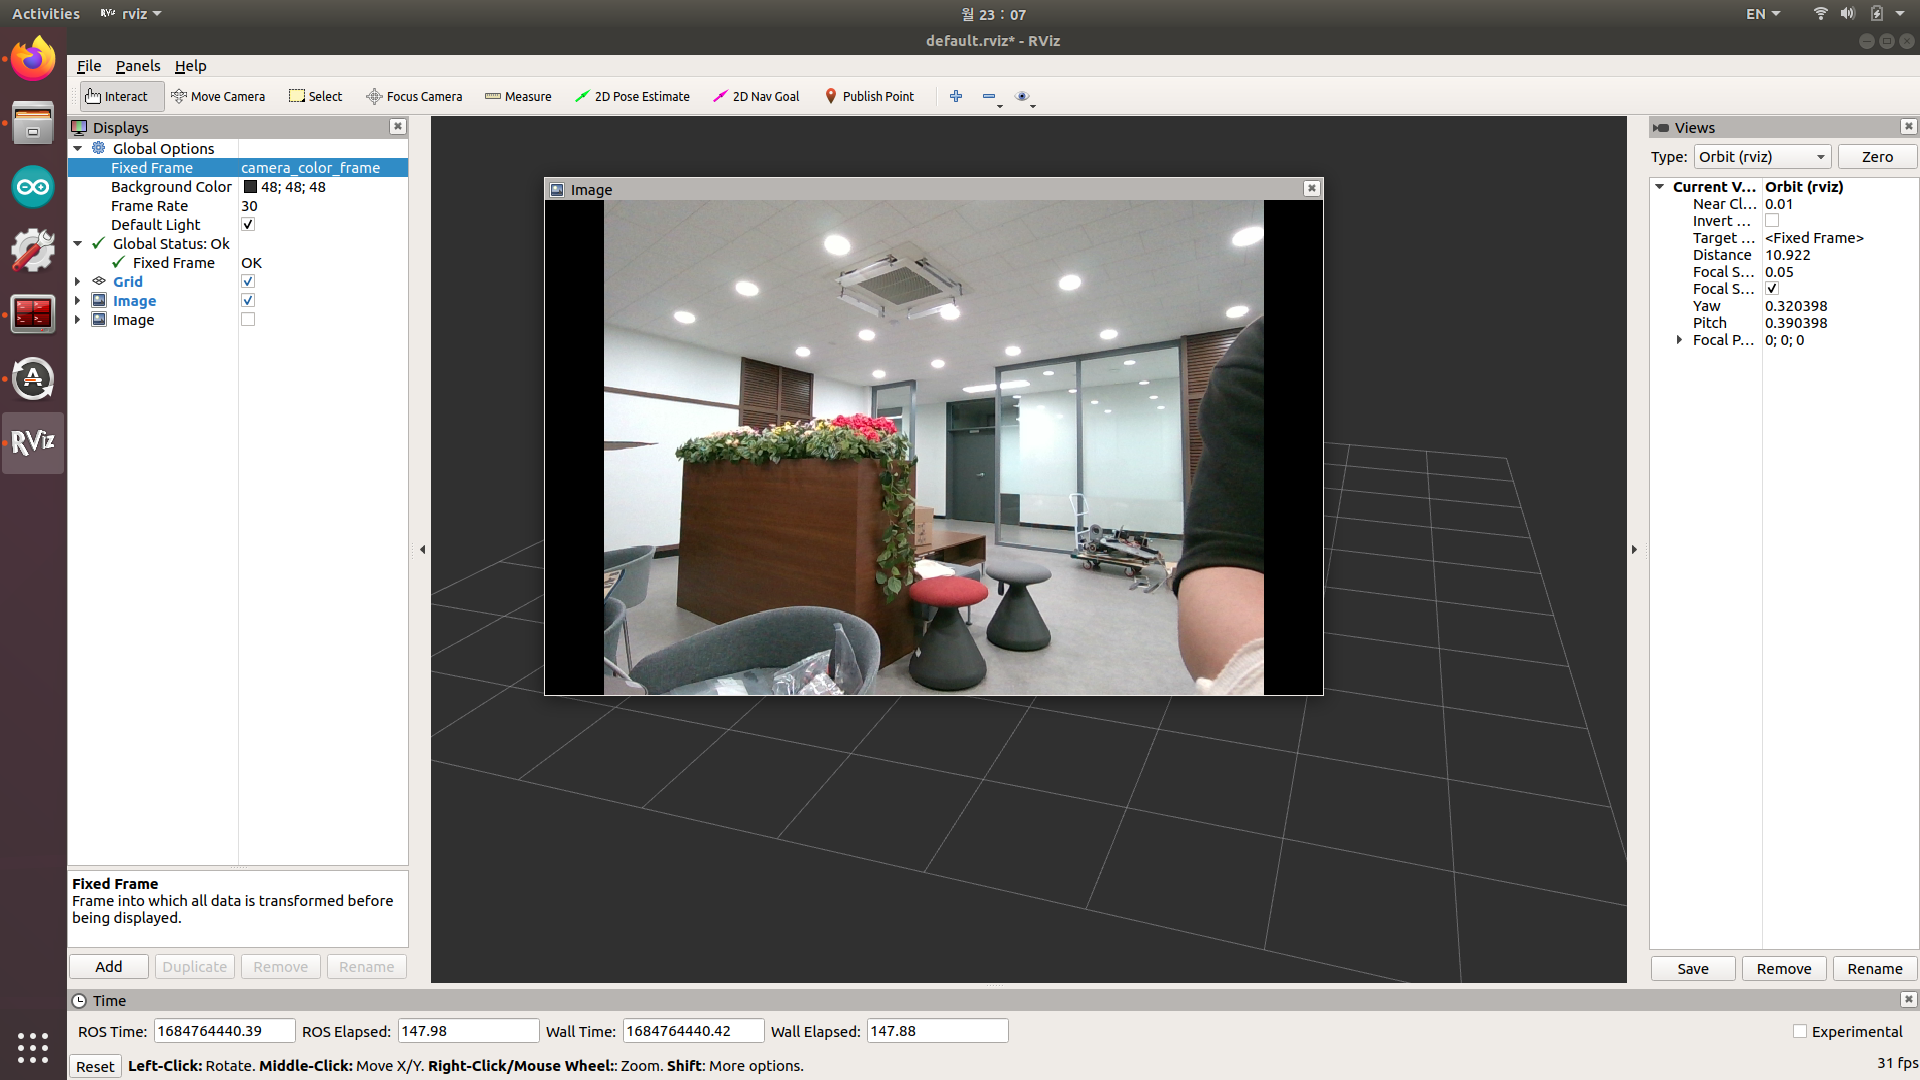The image size is (1920, 1080).
Task: Open Firefox from the Ubuntu dock
Action: point(33,59)
